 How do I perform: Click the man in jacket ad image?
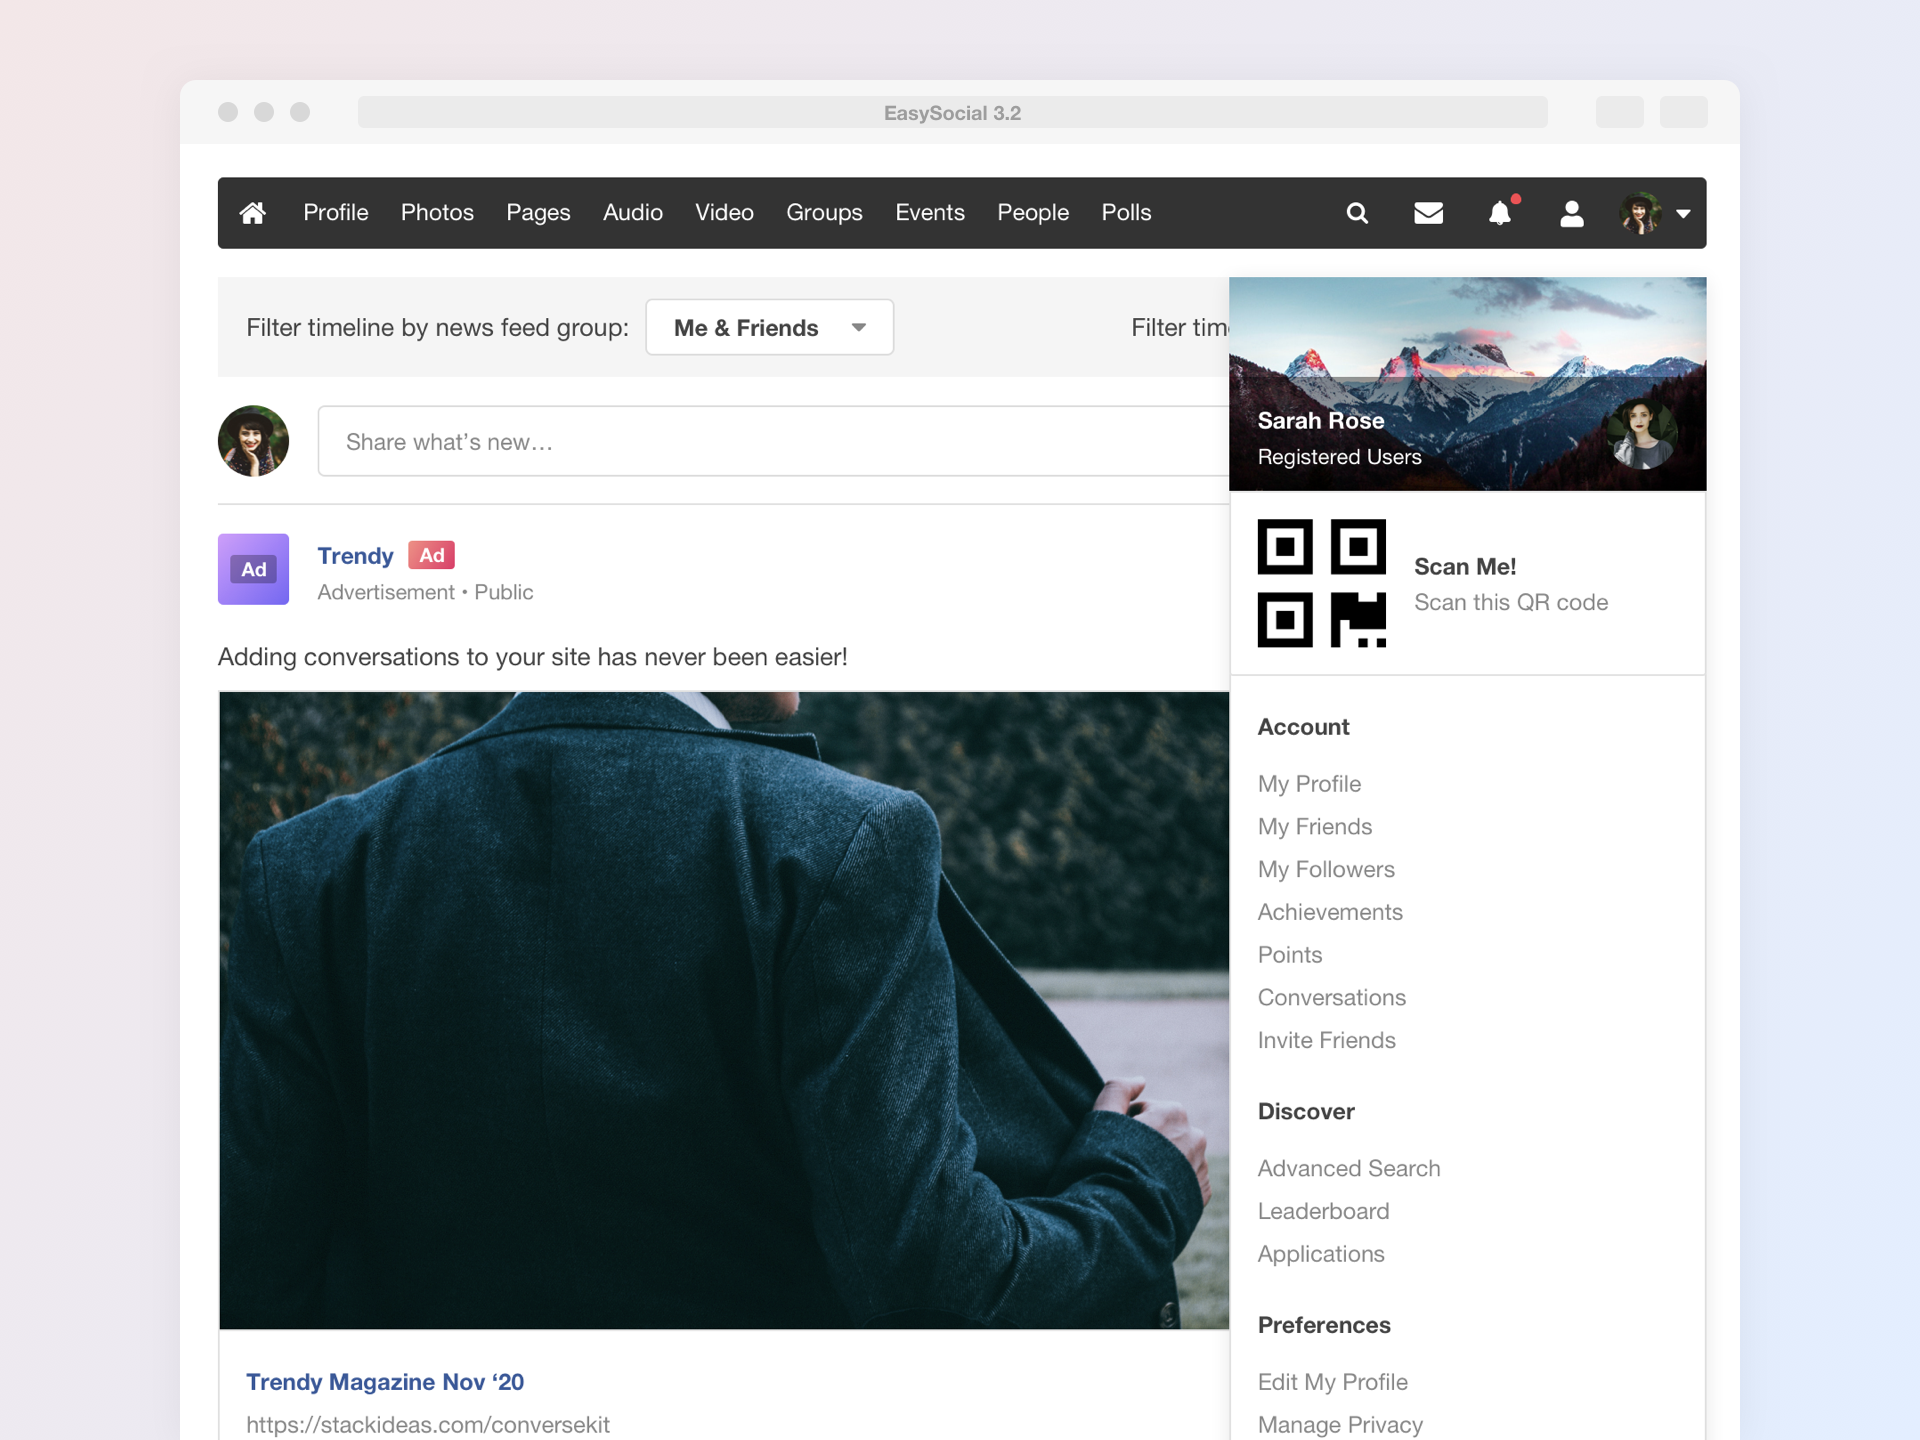(x=723, y=1010)
